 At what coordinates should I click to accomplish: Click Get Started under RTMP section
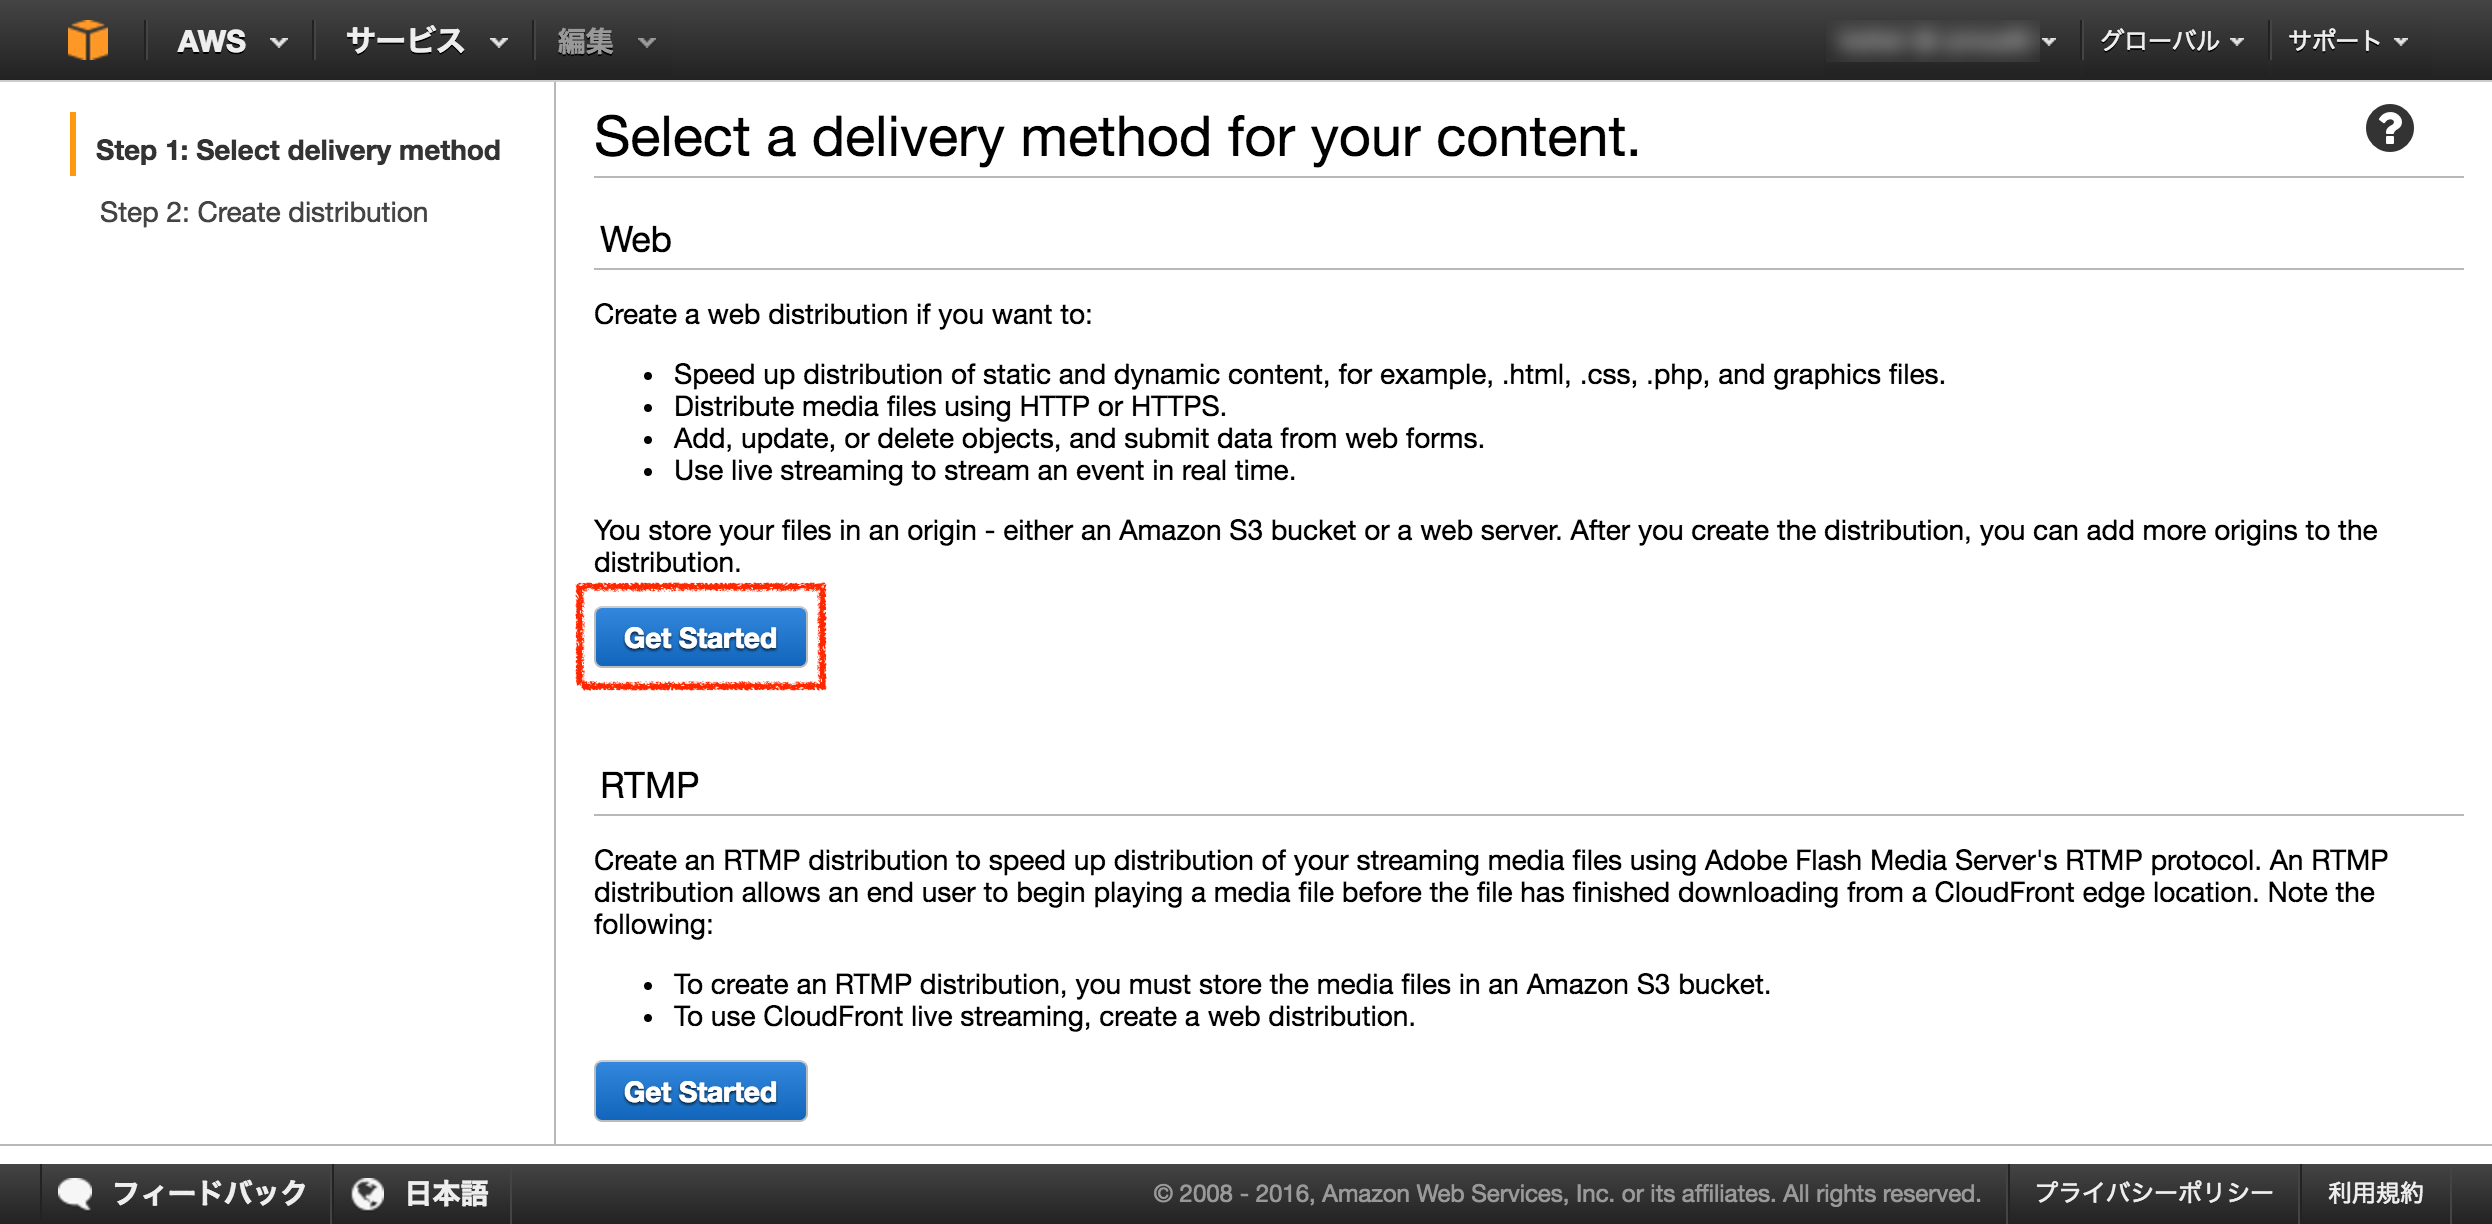click(x=700, y=1091)
